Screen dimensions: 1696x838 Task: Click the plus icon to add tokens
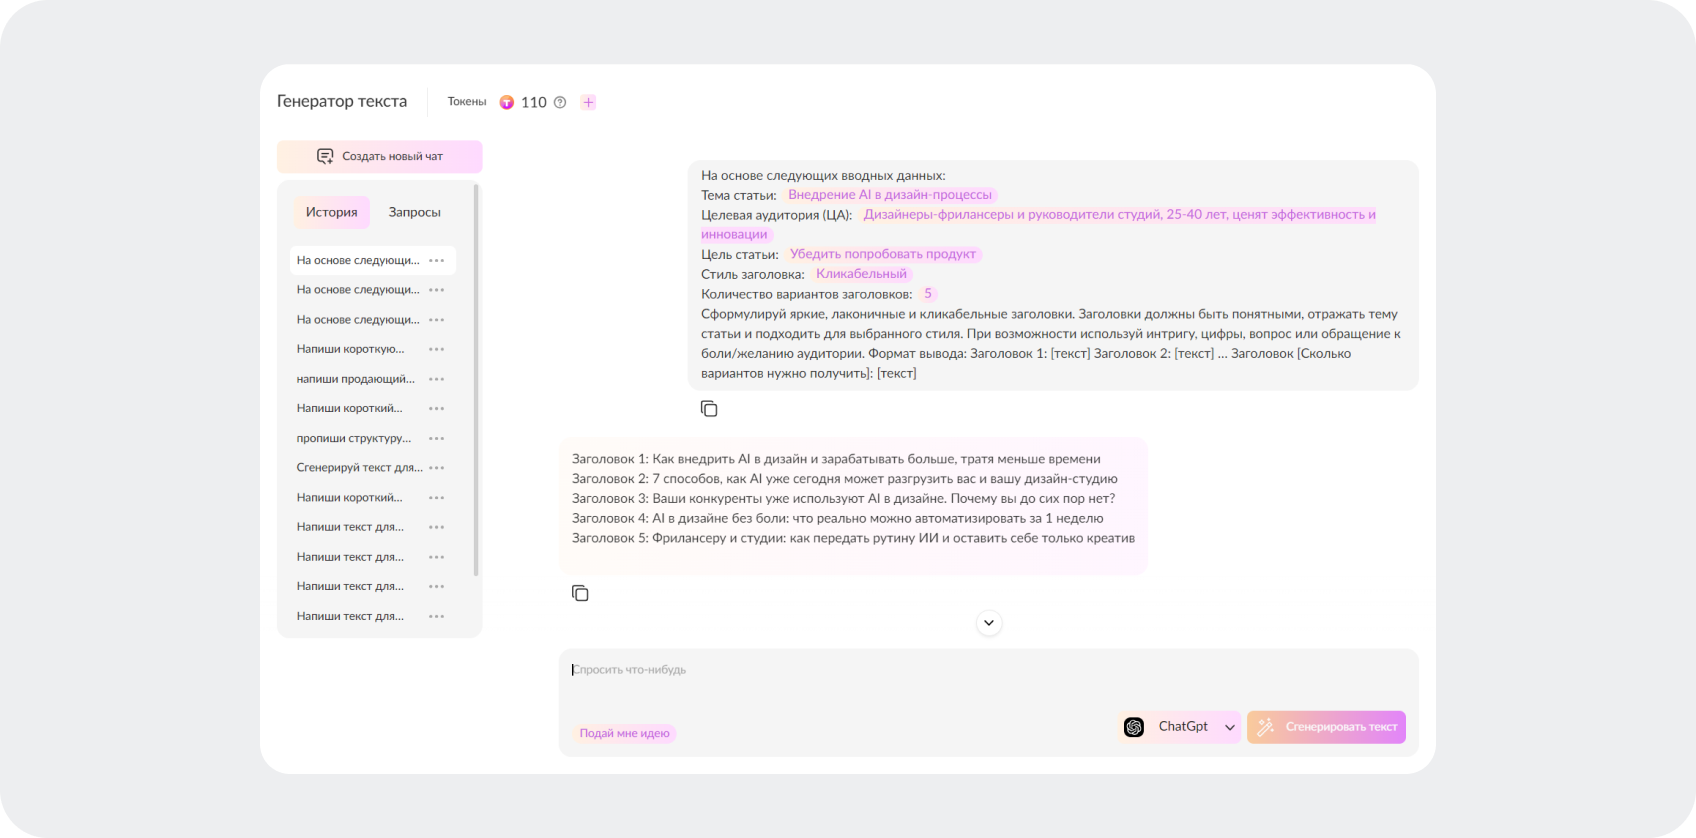click(588, 102)
